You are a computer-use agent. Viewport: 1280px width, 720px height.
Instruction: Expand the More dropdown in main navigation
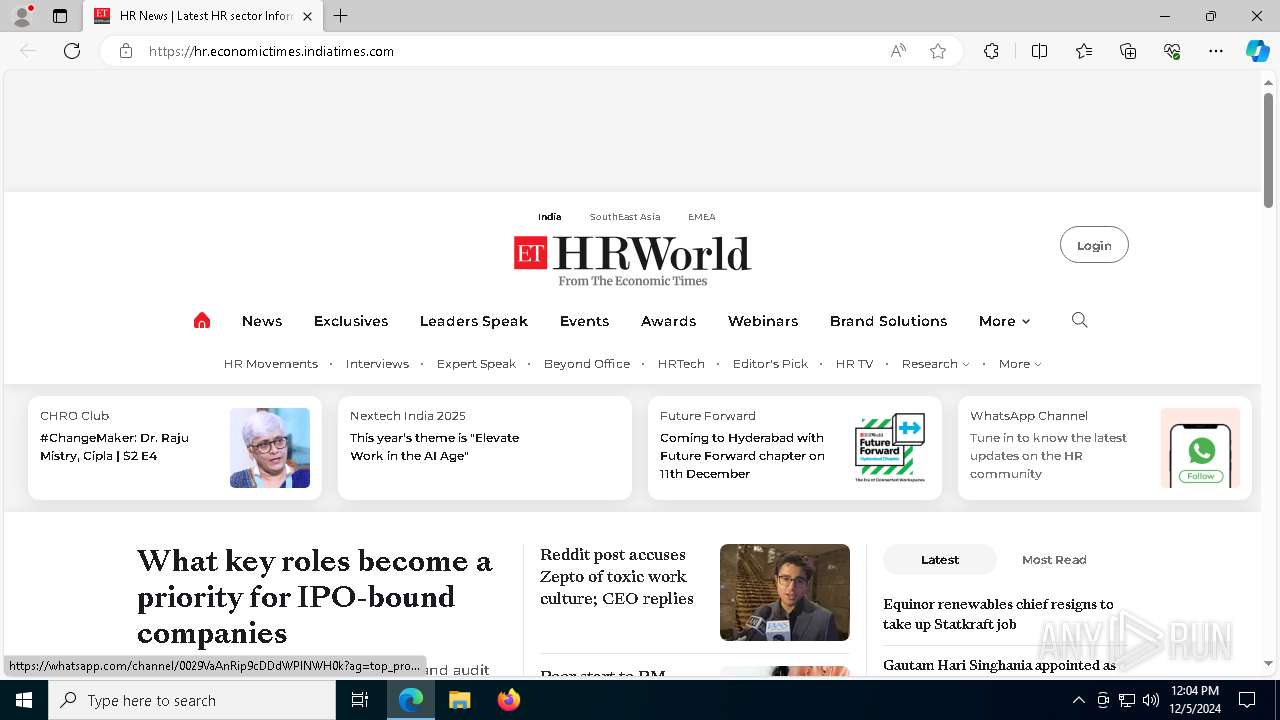pos(1004,321)
